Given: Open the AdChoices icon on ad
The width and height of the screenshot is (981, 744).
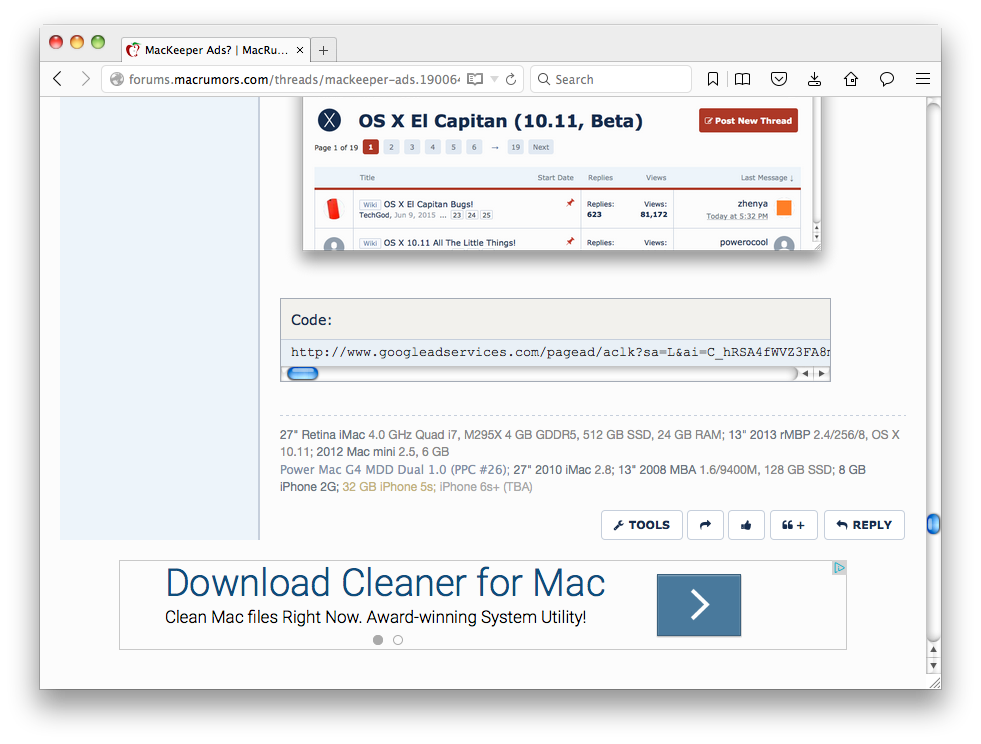Looking at the screenshot, I should 839,568.
